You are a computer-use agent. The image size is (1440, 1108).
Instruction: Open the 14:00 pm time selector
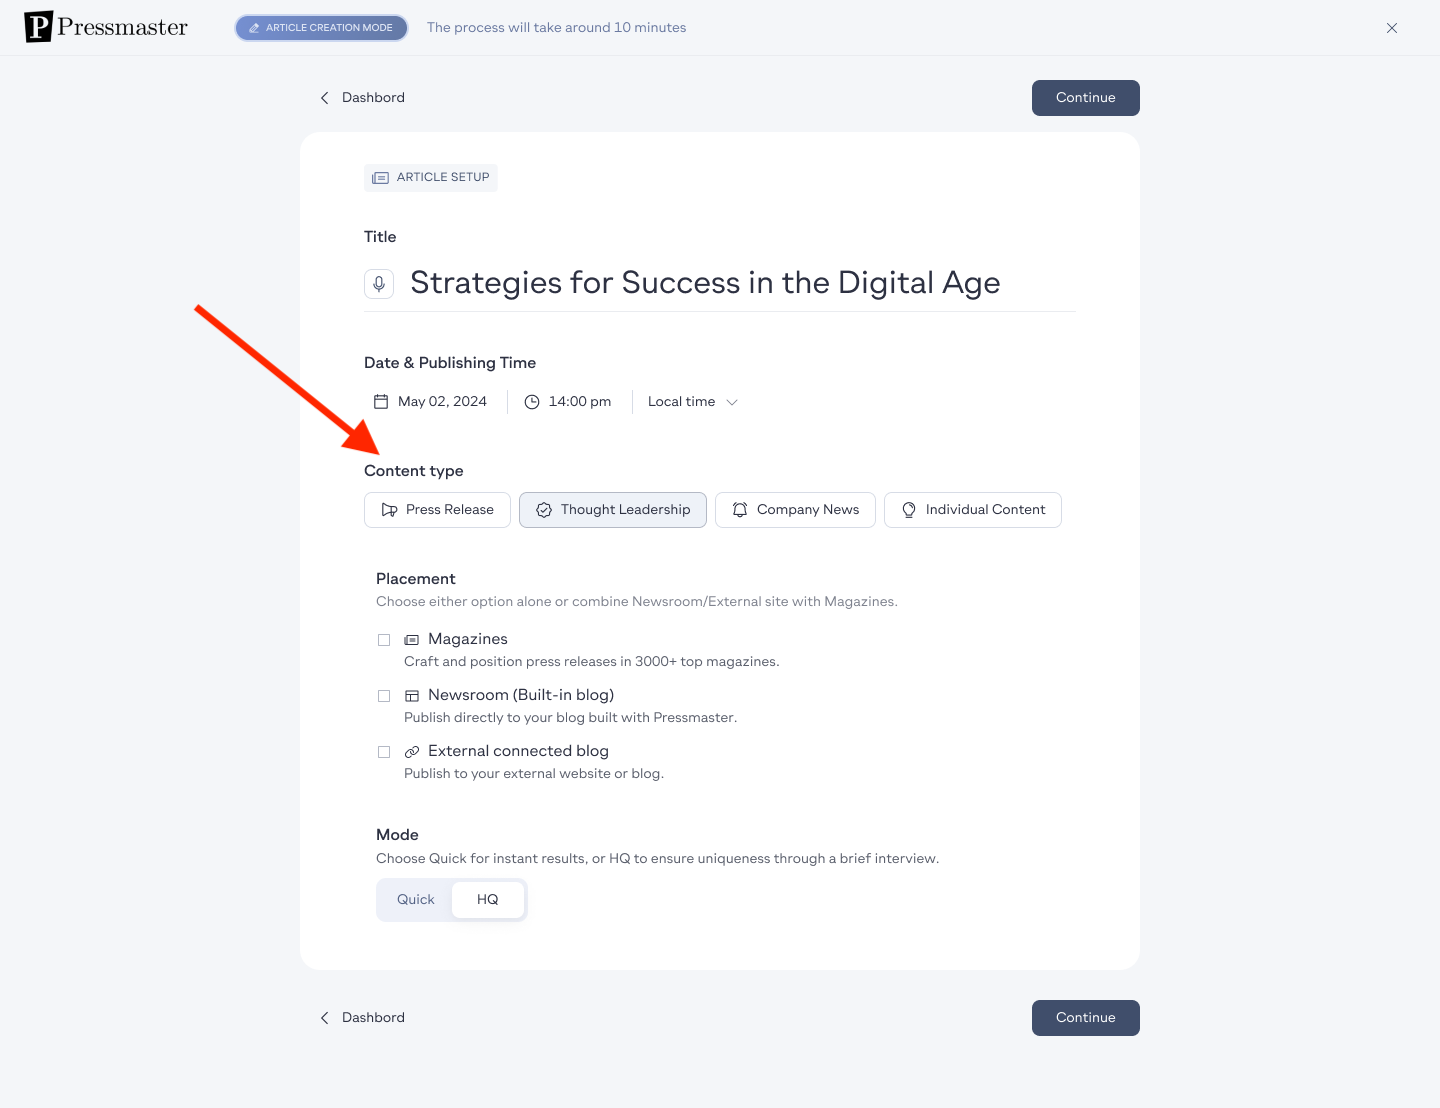pyautogui.click(x=568, y=402)
